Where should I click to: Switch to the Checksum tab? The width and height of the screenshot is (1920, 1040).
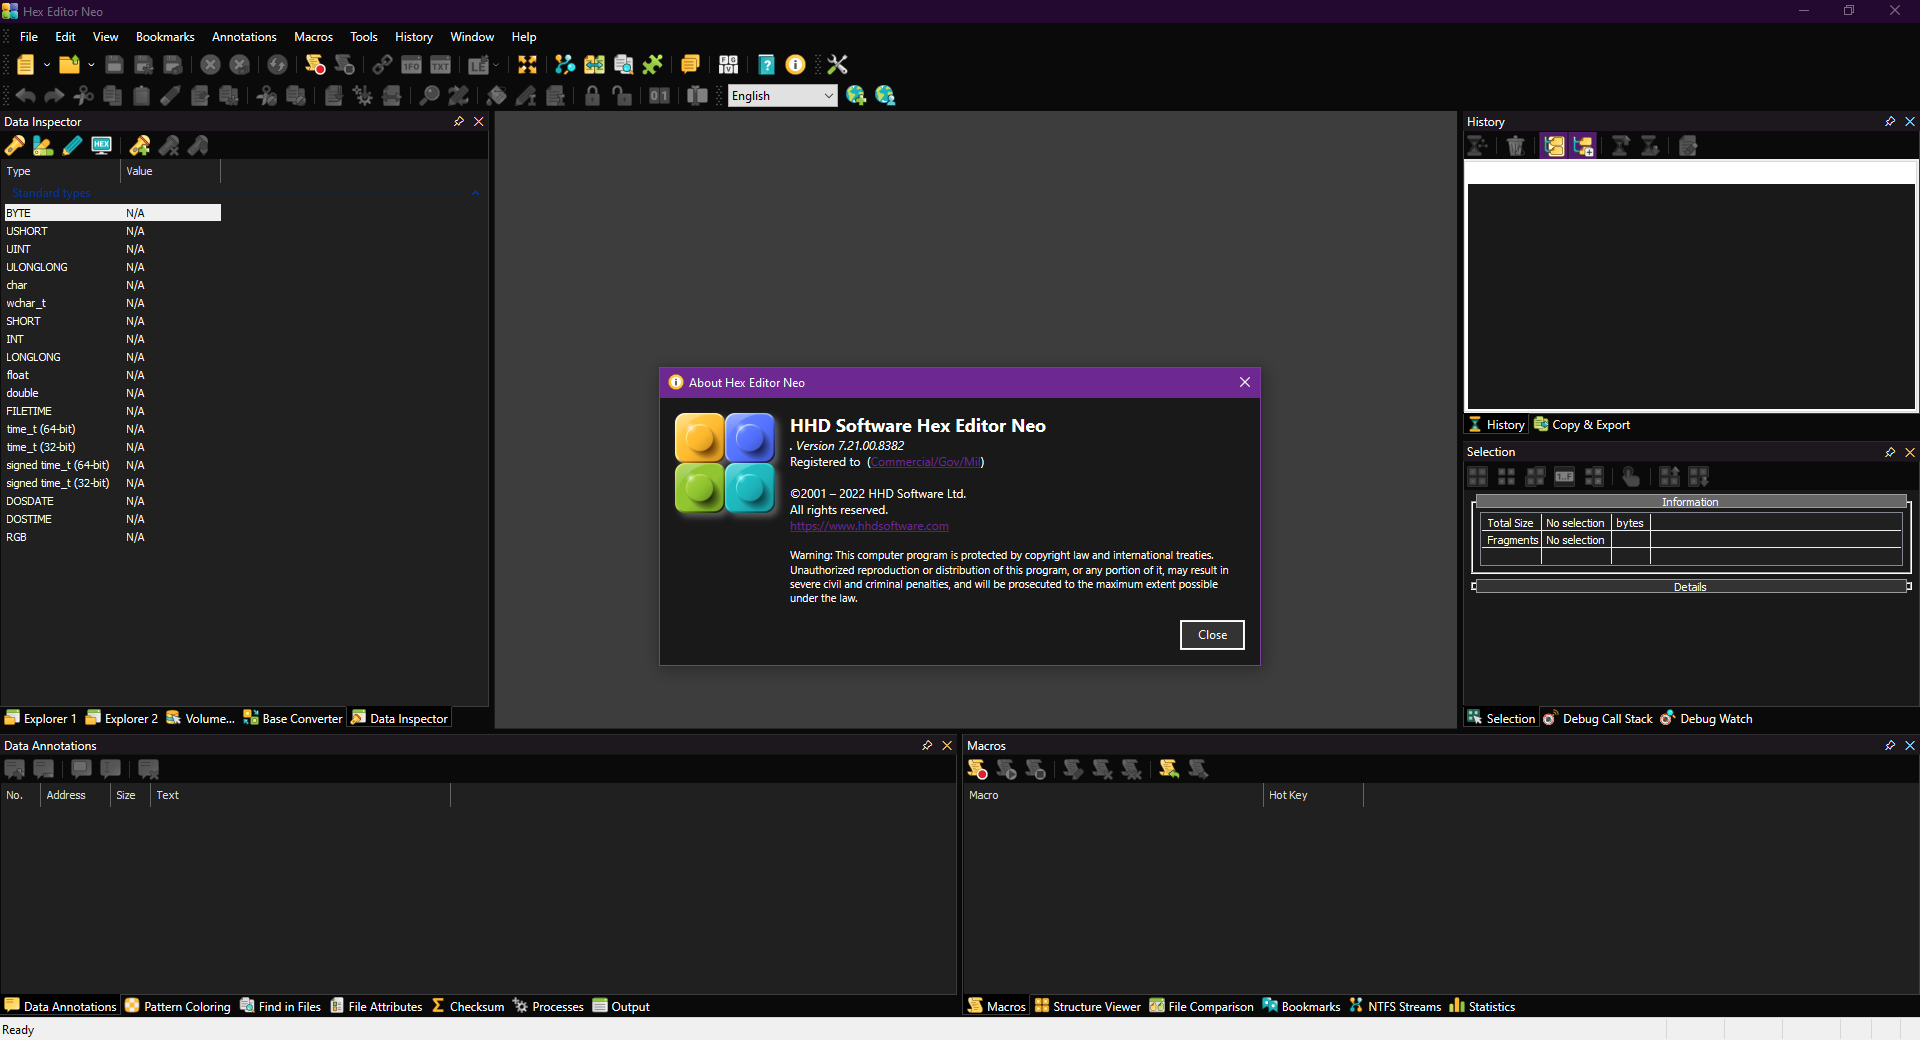(468, 1006)
